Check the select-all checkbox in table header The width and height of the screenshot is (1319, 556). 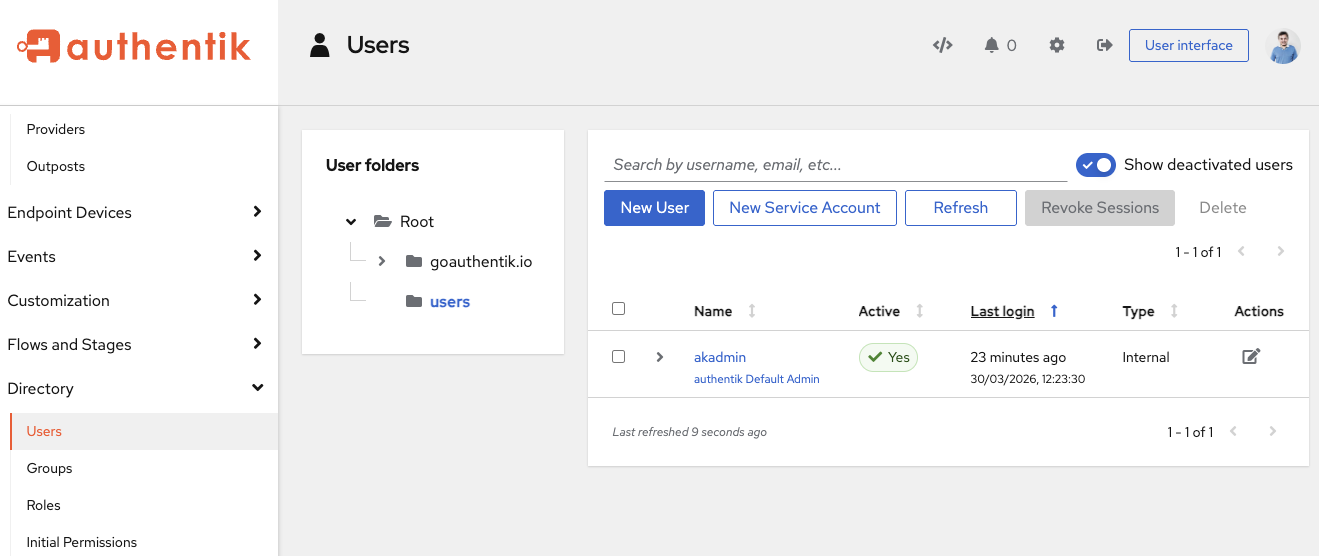618,309
